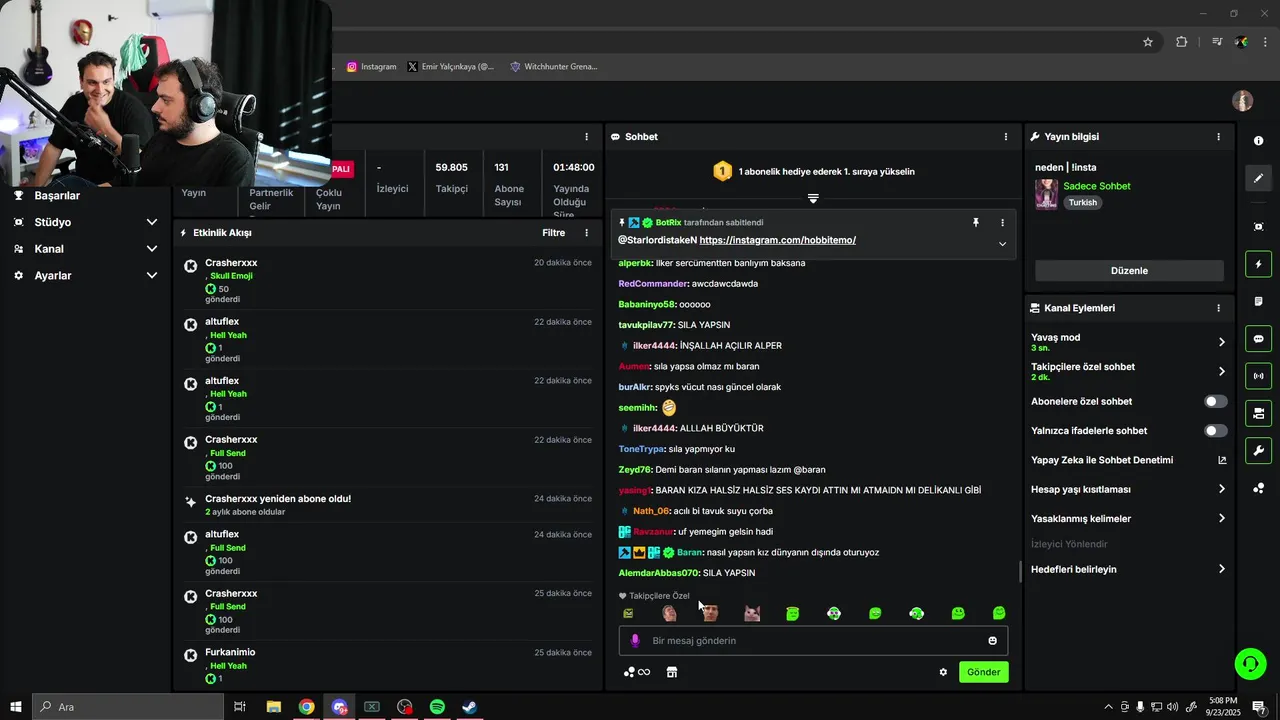Open stats panel three-dot menu
Image resolution: width=1280 pixels, height=720 pixels.
587,136
